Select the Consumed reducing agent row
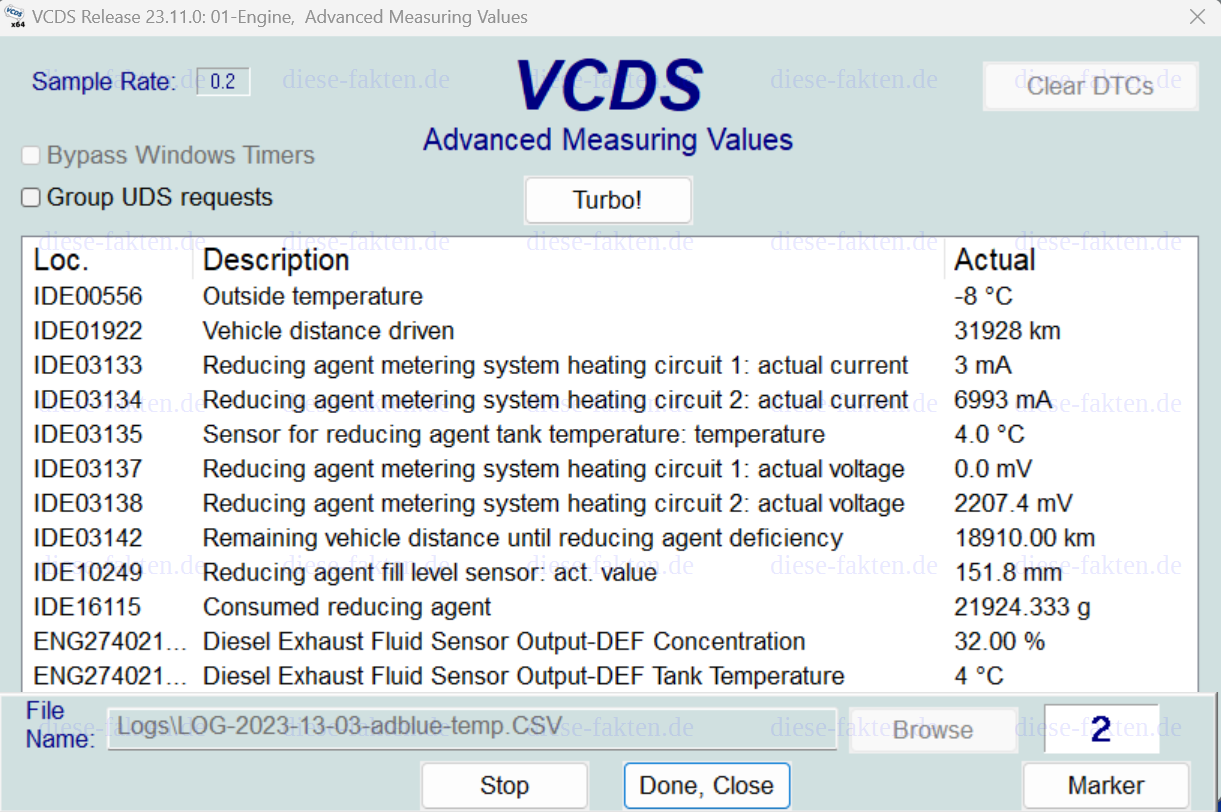 pyautogui.click(x=610, y=607)
